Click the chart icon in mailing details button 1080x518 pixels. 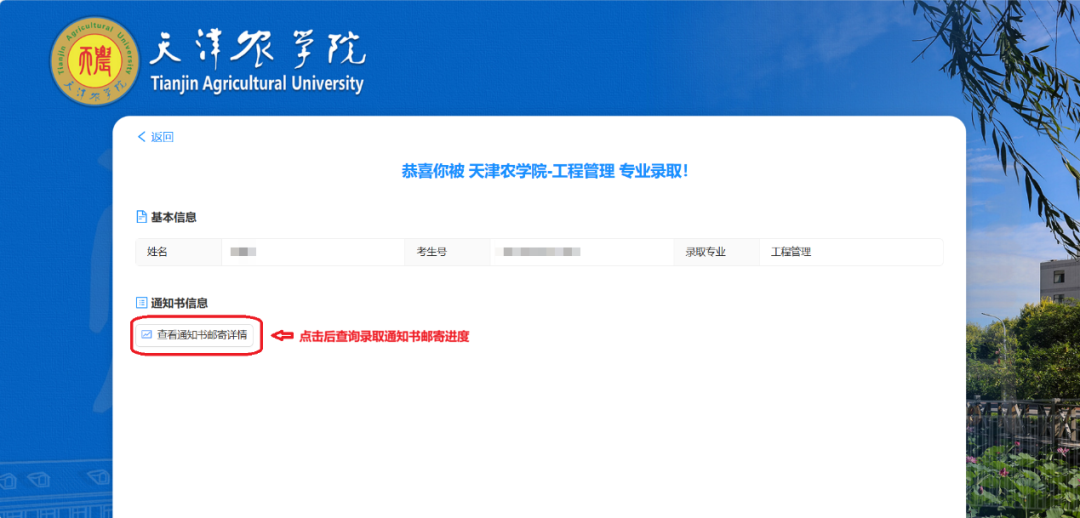point(146,335)
